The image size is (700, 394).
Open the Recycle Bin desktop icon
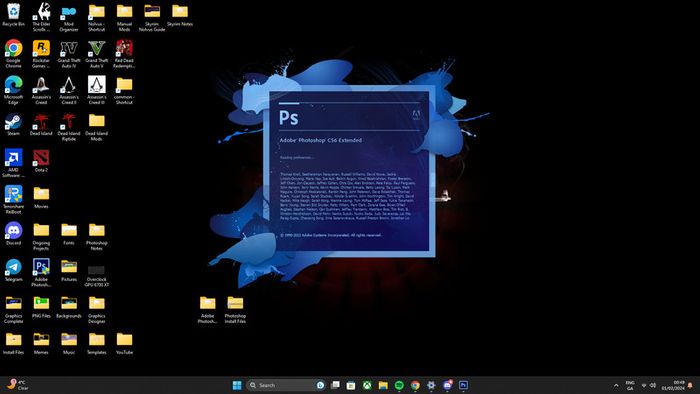(x=13, y=15)
